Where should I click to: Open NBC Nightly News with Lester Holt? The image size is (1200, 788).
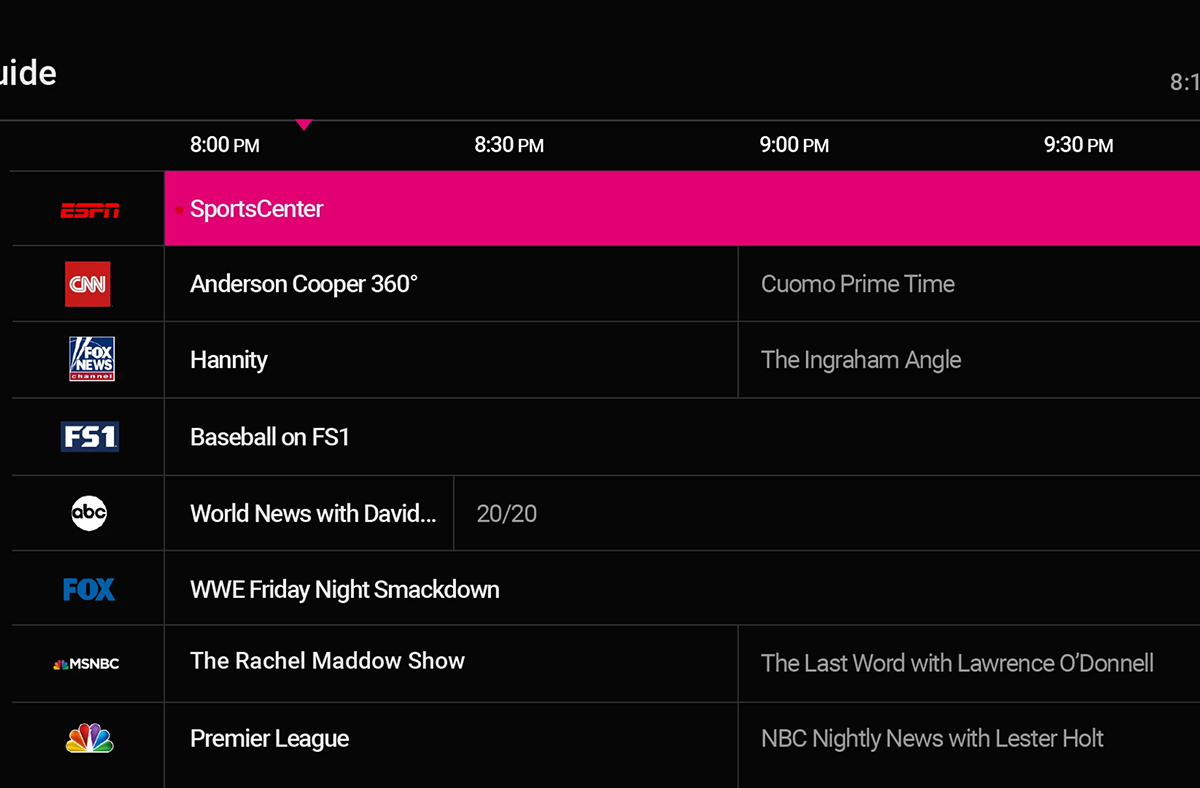pos(969,745)
